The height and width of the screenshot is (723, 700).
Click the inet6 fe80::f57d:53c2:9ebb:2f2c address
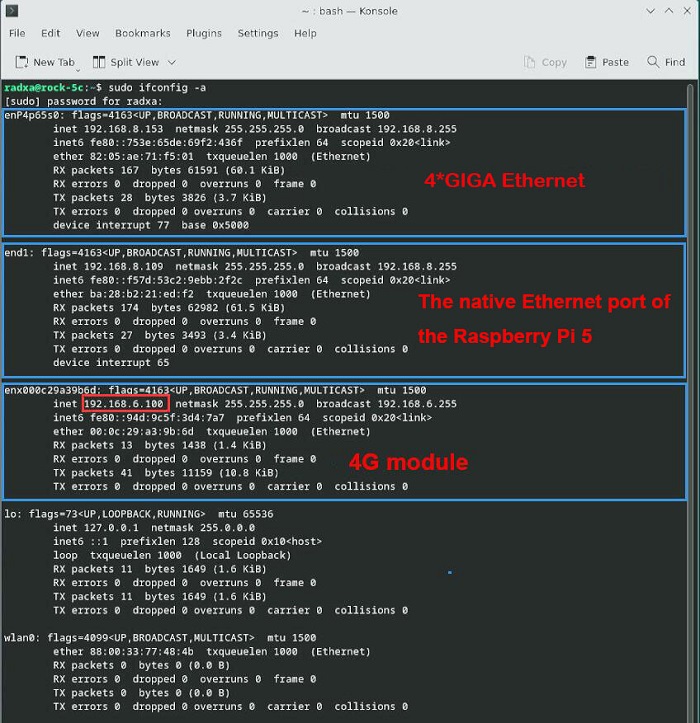click(166, 280)
